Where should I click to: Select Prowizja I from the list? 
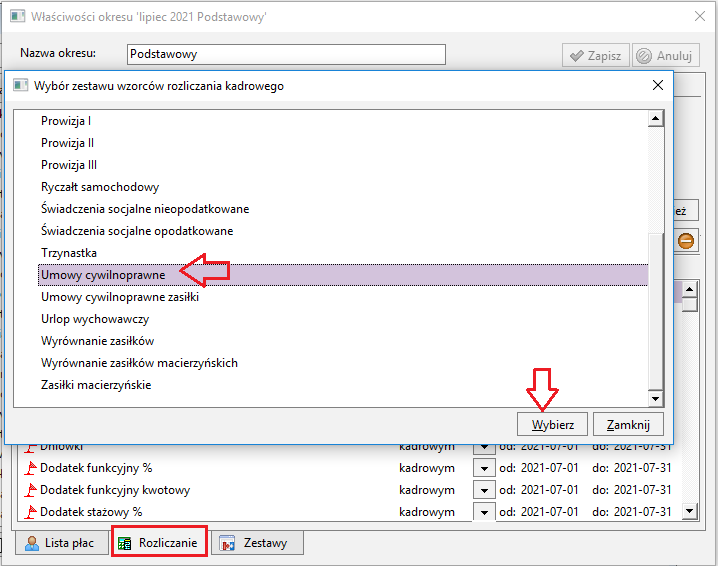tap(66, 121)
